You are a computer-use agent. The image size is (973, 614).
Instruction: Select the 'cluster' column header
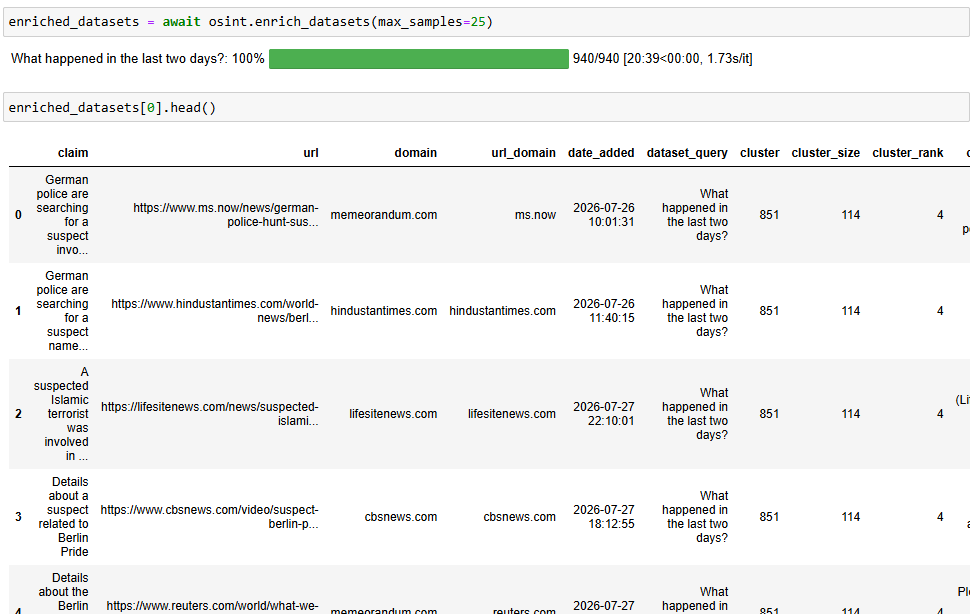(760, 153)
